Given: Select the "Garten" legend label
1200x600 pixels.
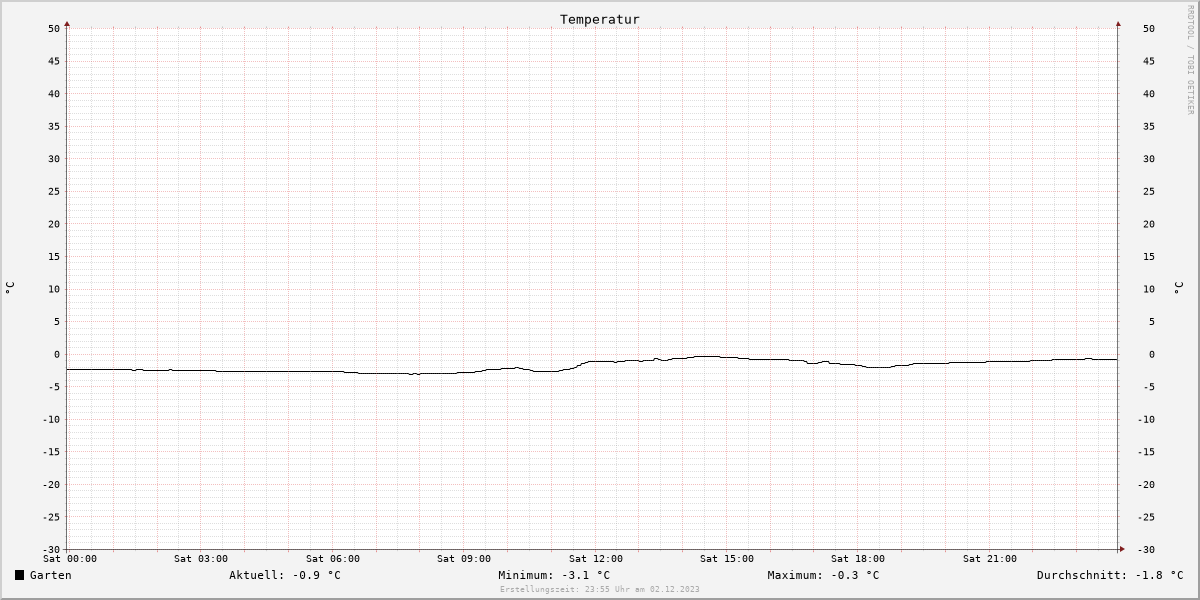Looking at the screenshot, I should tap(50, 575).
